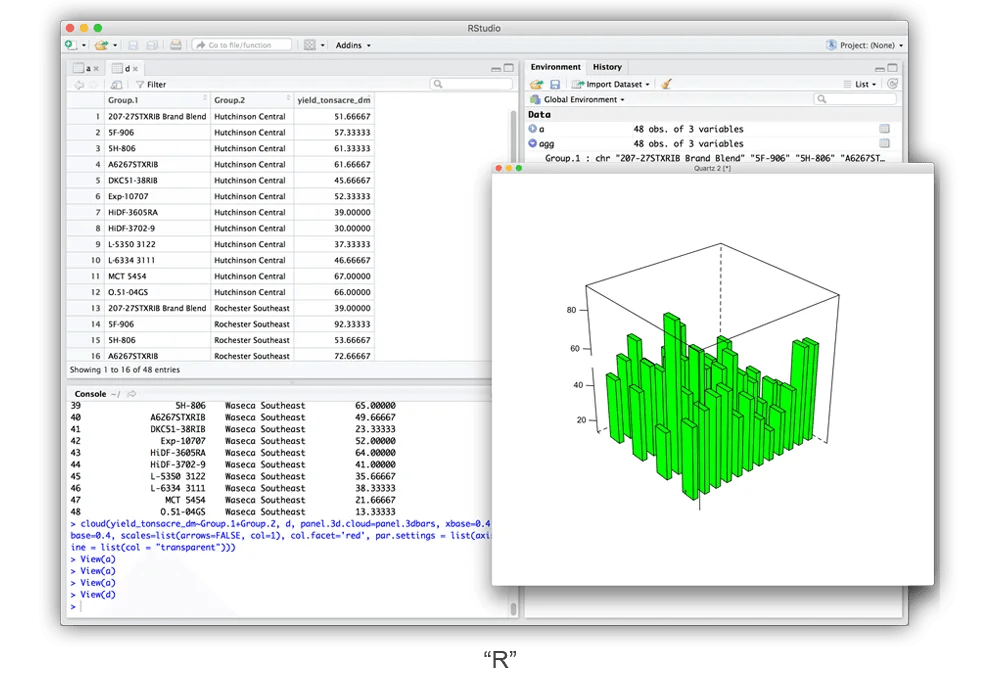
Task: Click the Print icon in the toolbar
Action: [175, 45]
